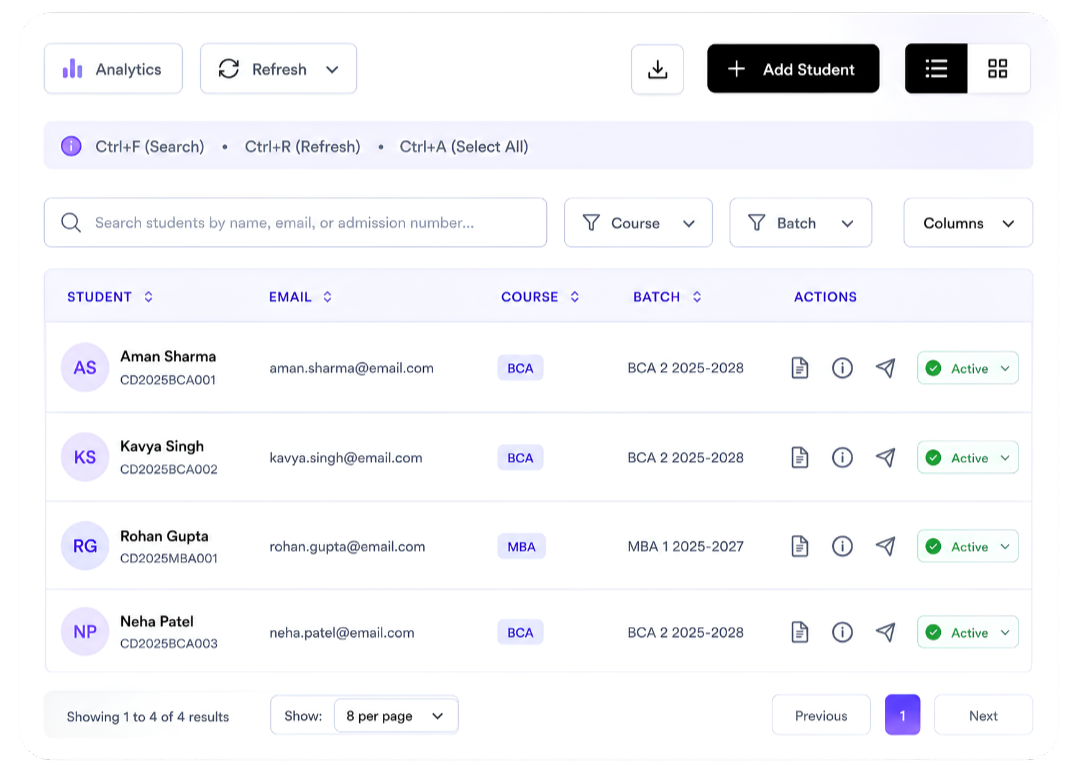Open the 8 per page dropdown

click(x=396, y=716)
